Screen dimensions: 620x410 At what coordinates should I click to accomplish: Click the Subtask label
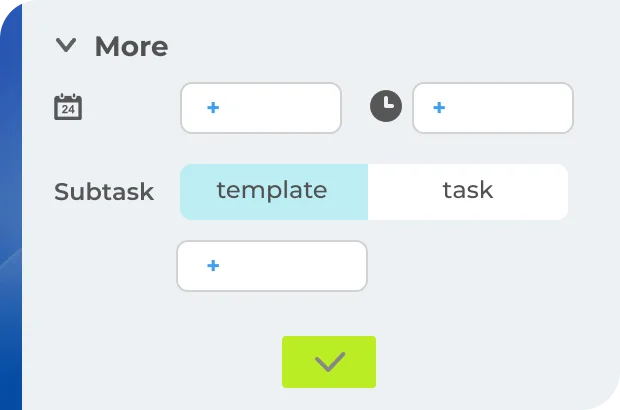click(104, 192)
